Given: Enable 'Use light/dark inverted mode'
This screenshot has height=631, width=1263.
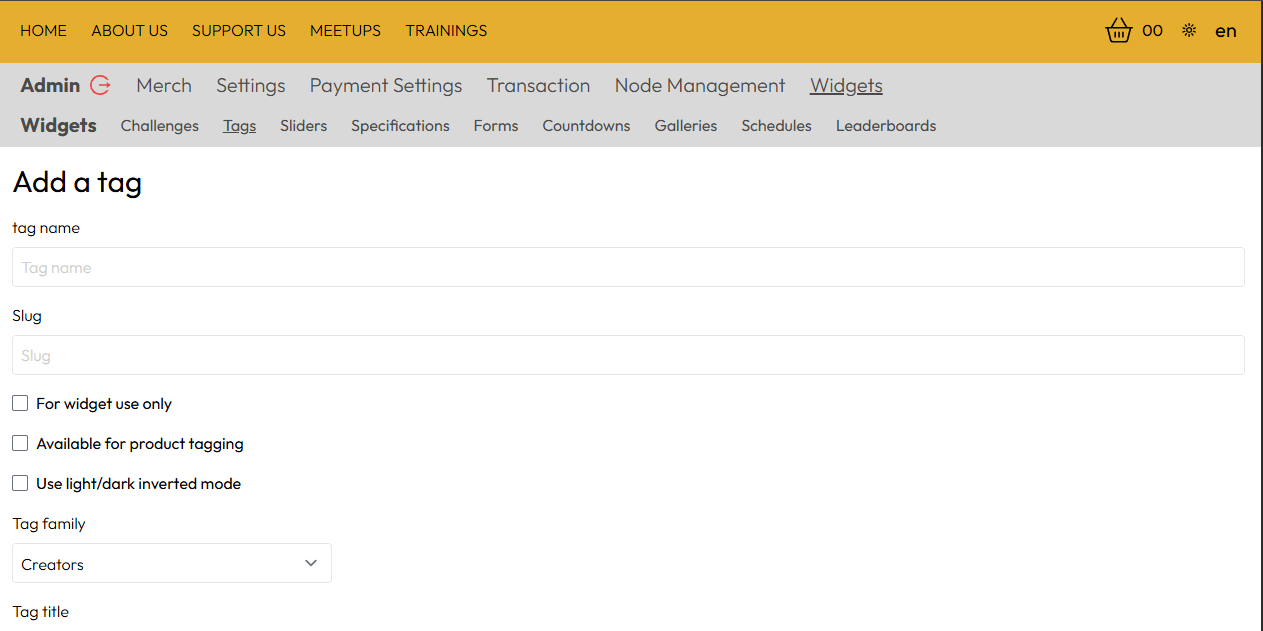Looking at the screenshot, I should (x=19, y=483).
